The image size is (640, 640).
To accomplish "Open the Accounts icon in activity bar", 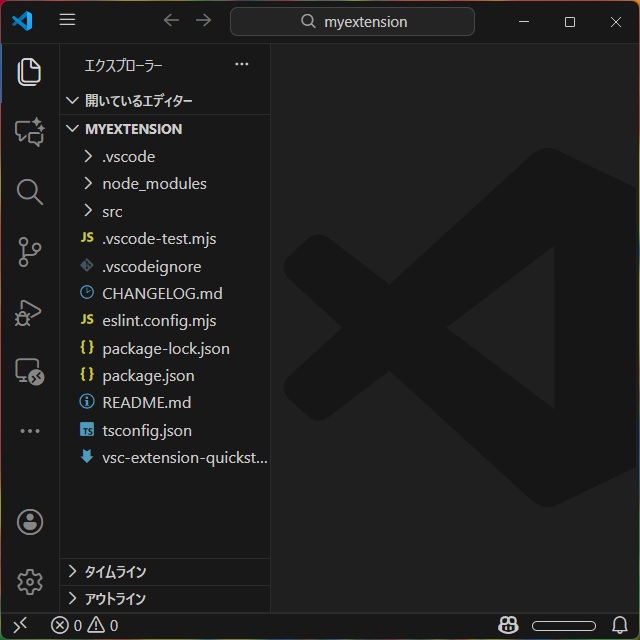I will (30, 521).
